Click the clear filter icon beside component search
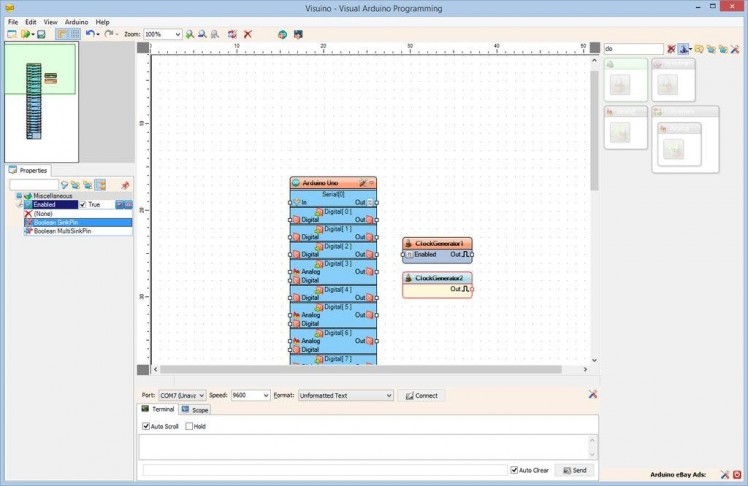The image size is (748, 486). [672, 48]
